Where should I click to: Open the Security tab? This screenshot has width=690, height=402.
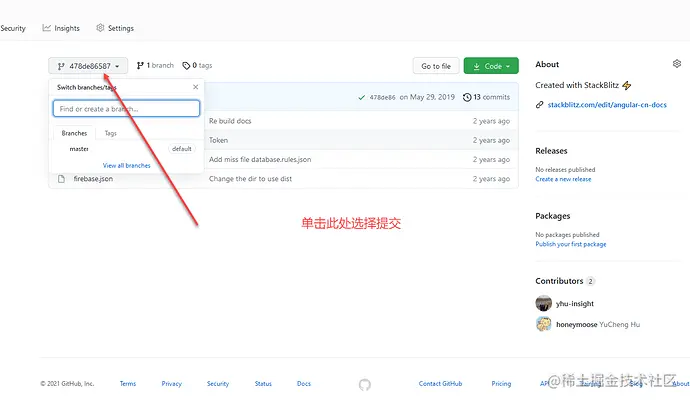[13, 28]
